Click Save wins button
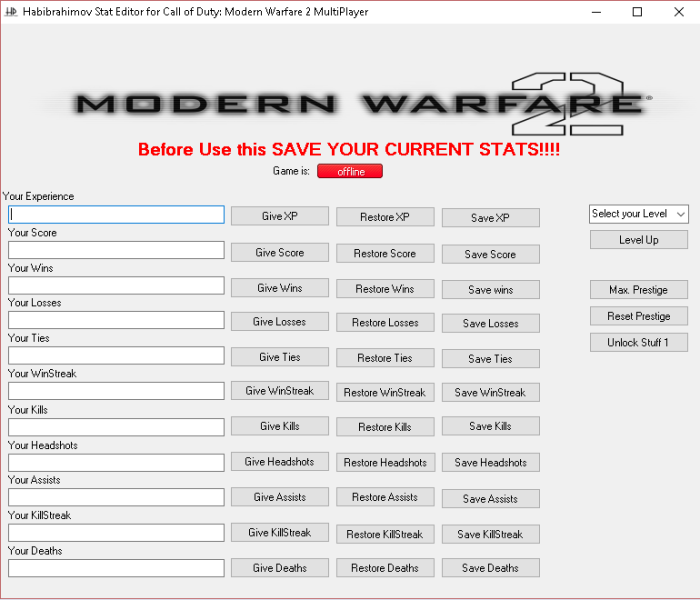This screenshot has width=700, height=600. pyautogui.click(x=491, y=290)
